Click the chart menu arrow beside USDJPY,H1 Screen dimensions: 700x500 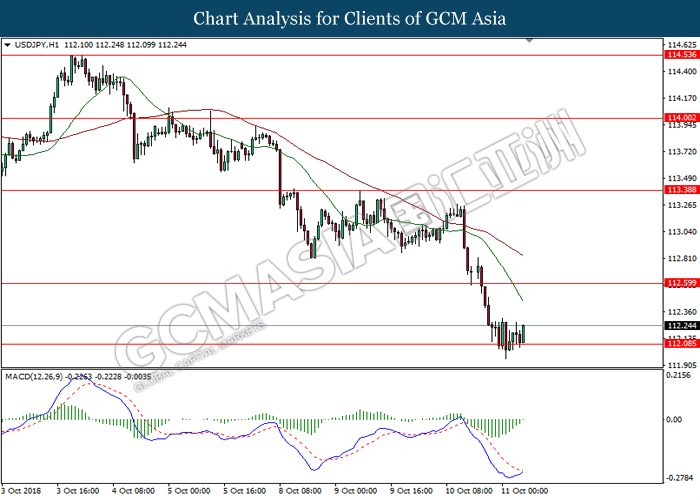(x=7, y=45)
